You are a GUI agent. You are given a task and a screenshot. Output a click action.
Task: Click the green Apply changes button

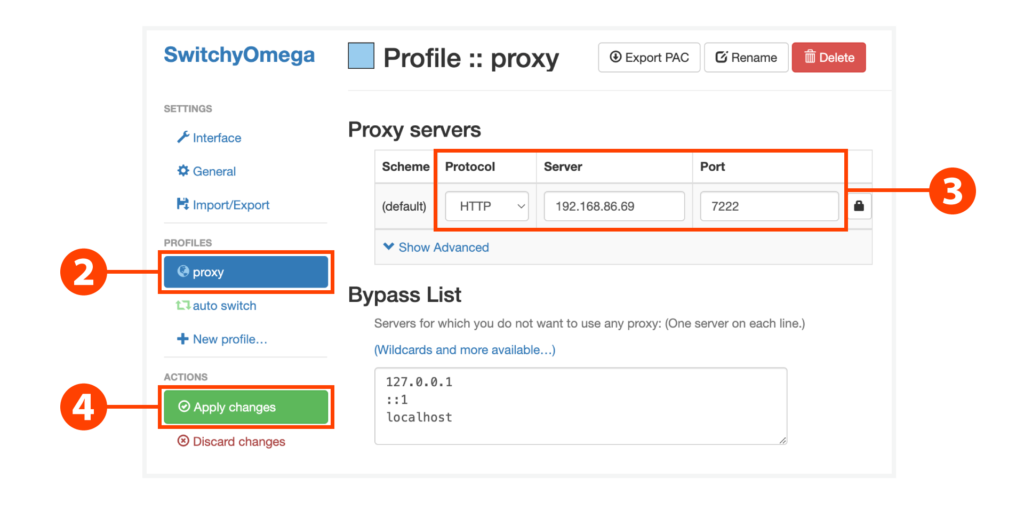click(x=246, y=407)
